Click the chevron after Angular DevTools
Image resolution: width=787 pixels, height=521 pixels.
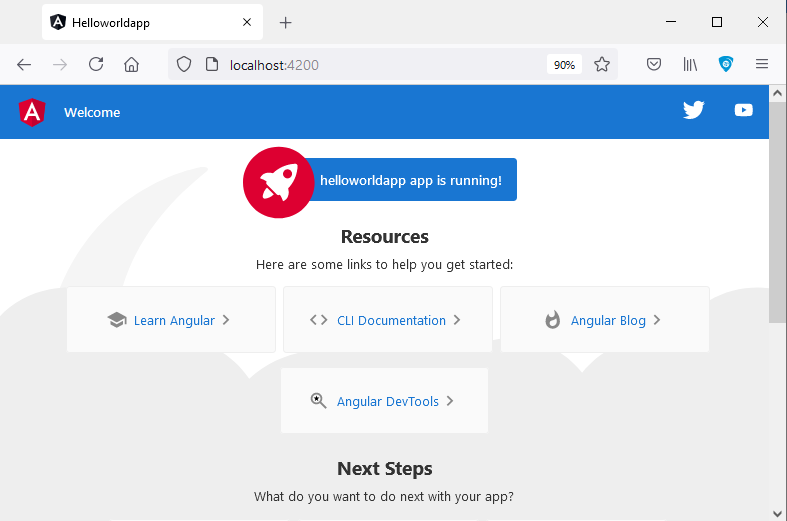[x=450, y=401]
